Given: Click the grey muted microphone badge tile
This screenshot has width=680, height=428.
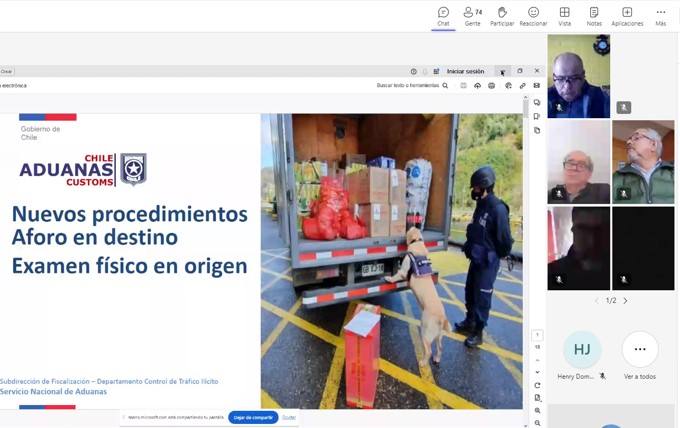Looking at the screenshot, I should tap(624, 107).
